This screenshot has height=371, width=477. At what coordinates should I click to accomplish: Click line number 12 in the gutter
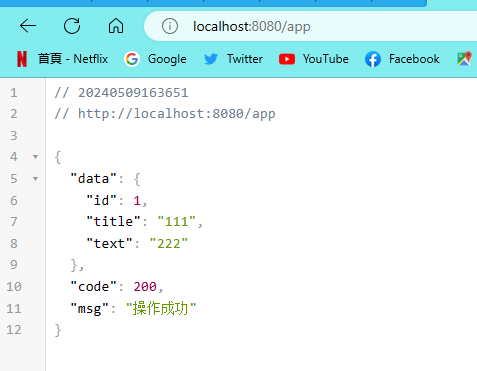[x=14, y=330]
